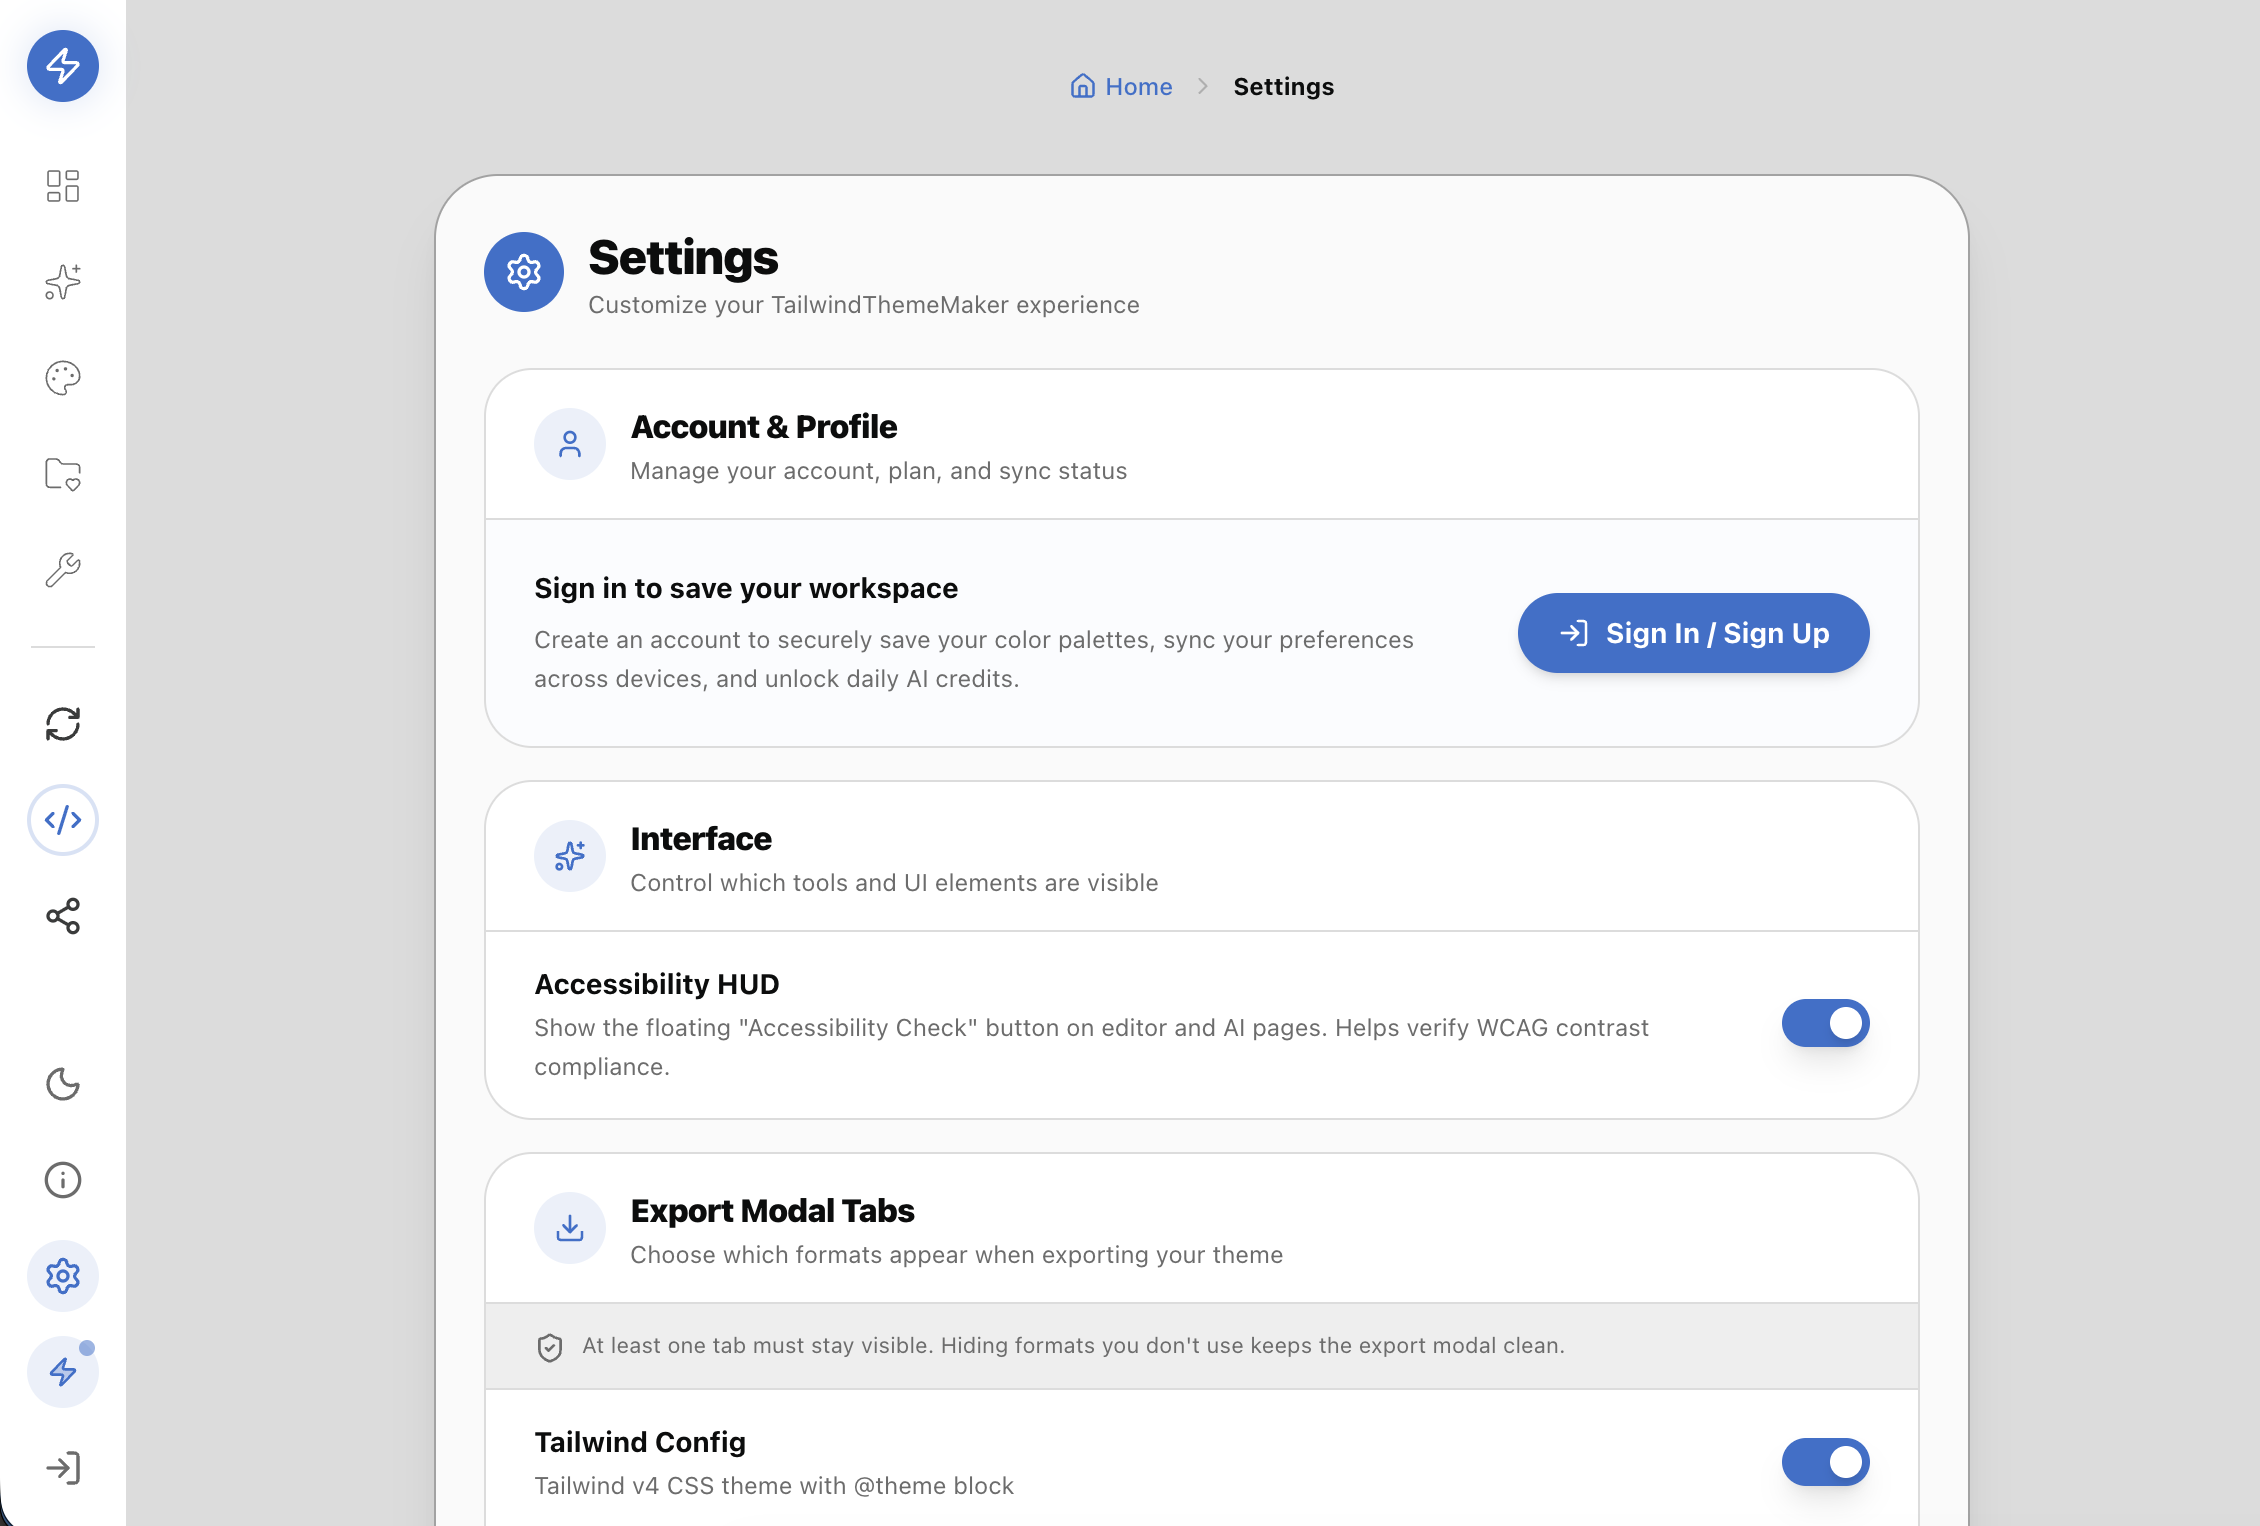Click the Tailwind Config label
The width and height of the screenshot is (2260, 1526).
click(640, 1442)
